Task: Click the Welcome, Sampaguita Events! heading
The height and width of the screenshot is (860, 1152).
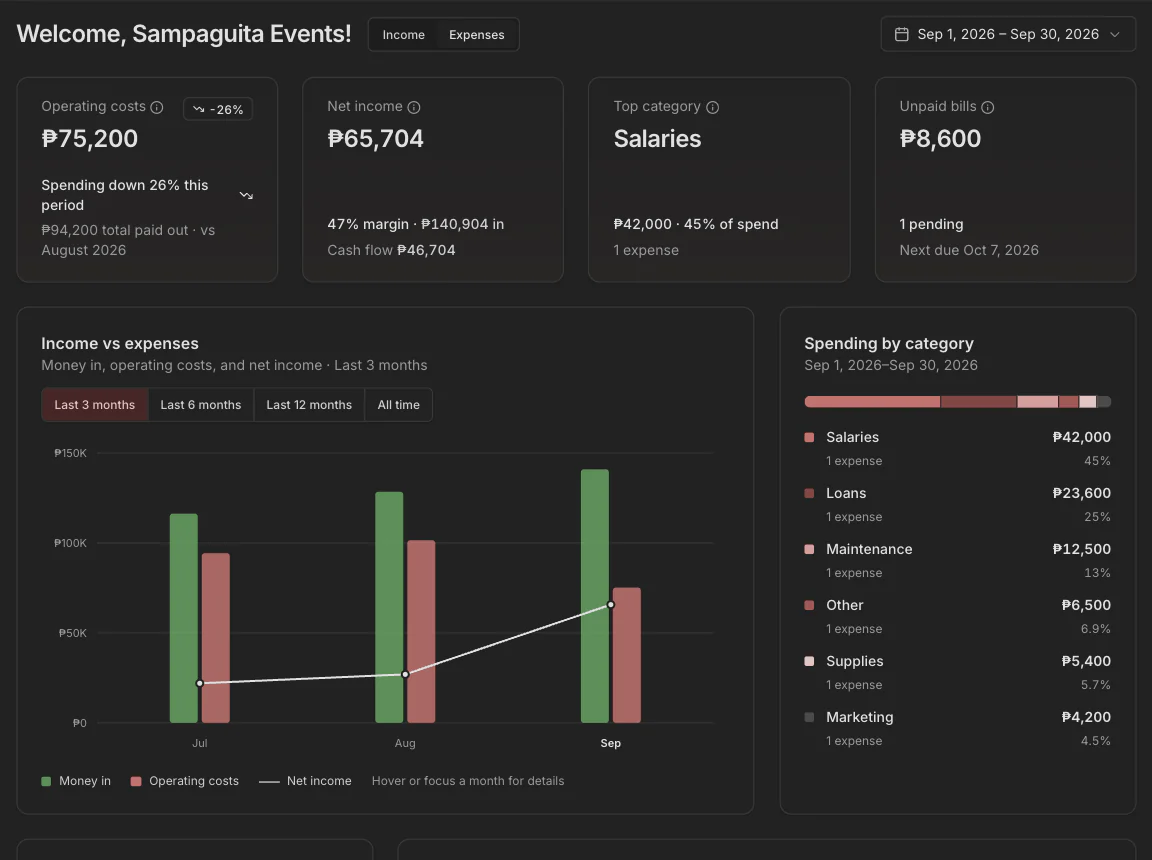Action: point(184,34)
